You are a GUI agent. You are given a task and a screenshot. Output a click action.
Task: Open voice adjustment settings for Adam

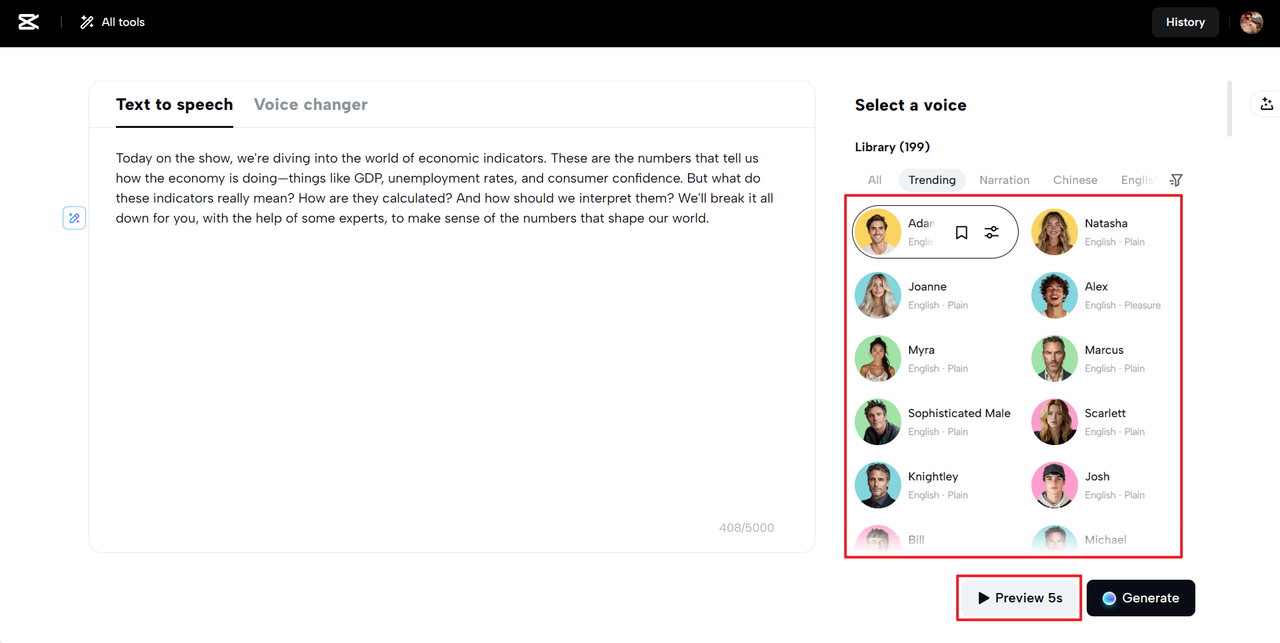(991, 232)
